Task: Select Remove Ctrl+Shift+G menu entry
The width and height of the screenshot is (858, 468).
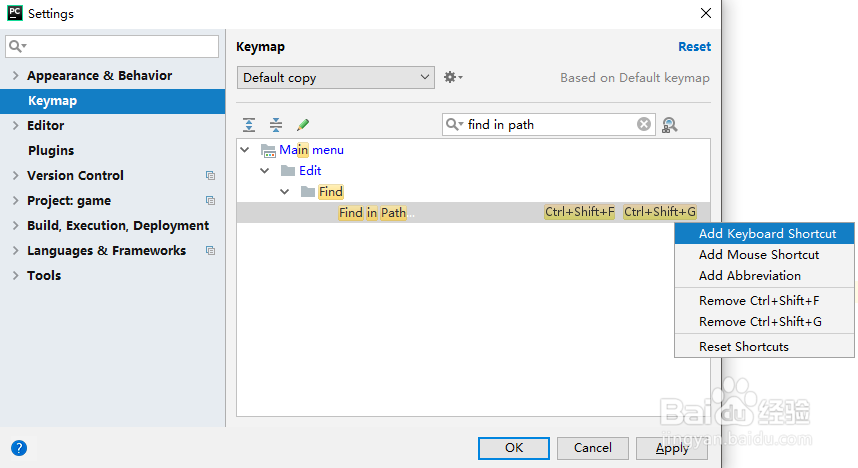Action: pos(764,321)
